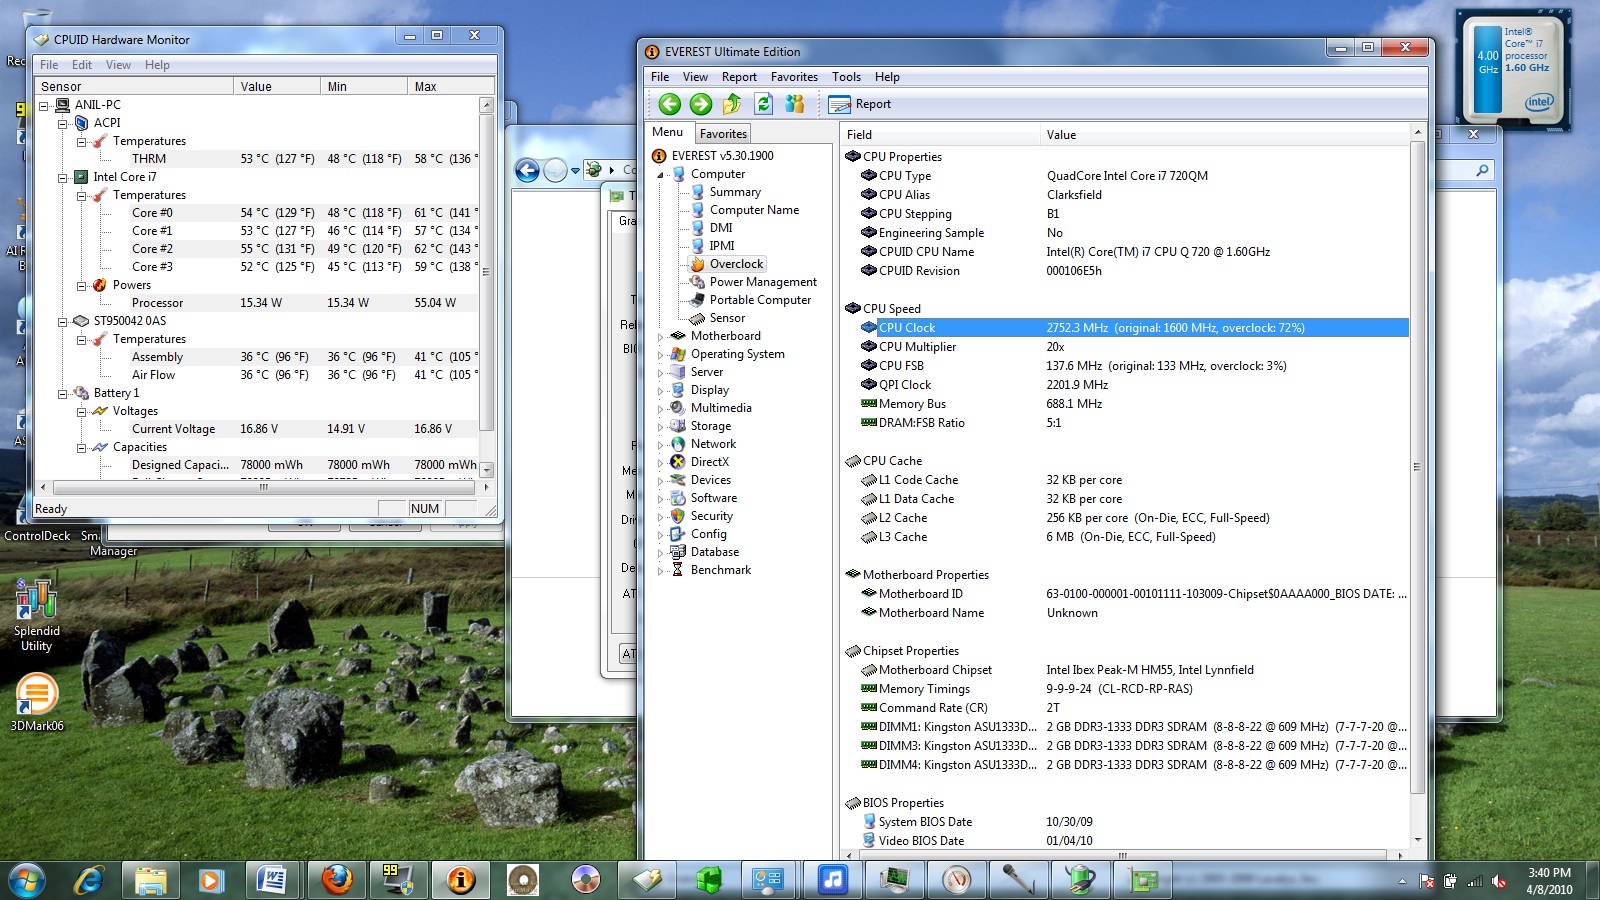The height and width of the screenshot is (900, 1600).
Task: Click the green Forward arrow in EVEREST toolbar
Action: pyautogui.click(x=701, y=104)
